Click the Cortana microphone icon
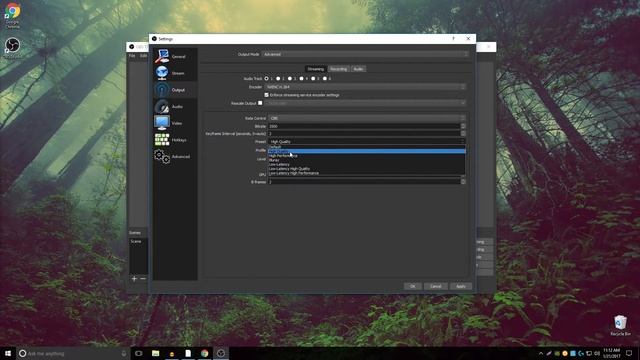Screen dimensions: 640x360 click(124, 353)
